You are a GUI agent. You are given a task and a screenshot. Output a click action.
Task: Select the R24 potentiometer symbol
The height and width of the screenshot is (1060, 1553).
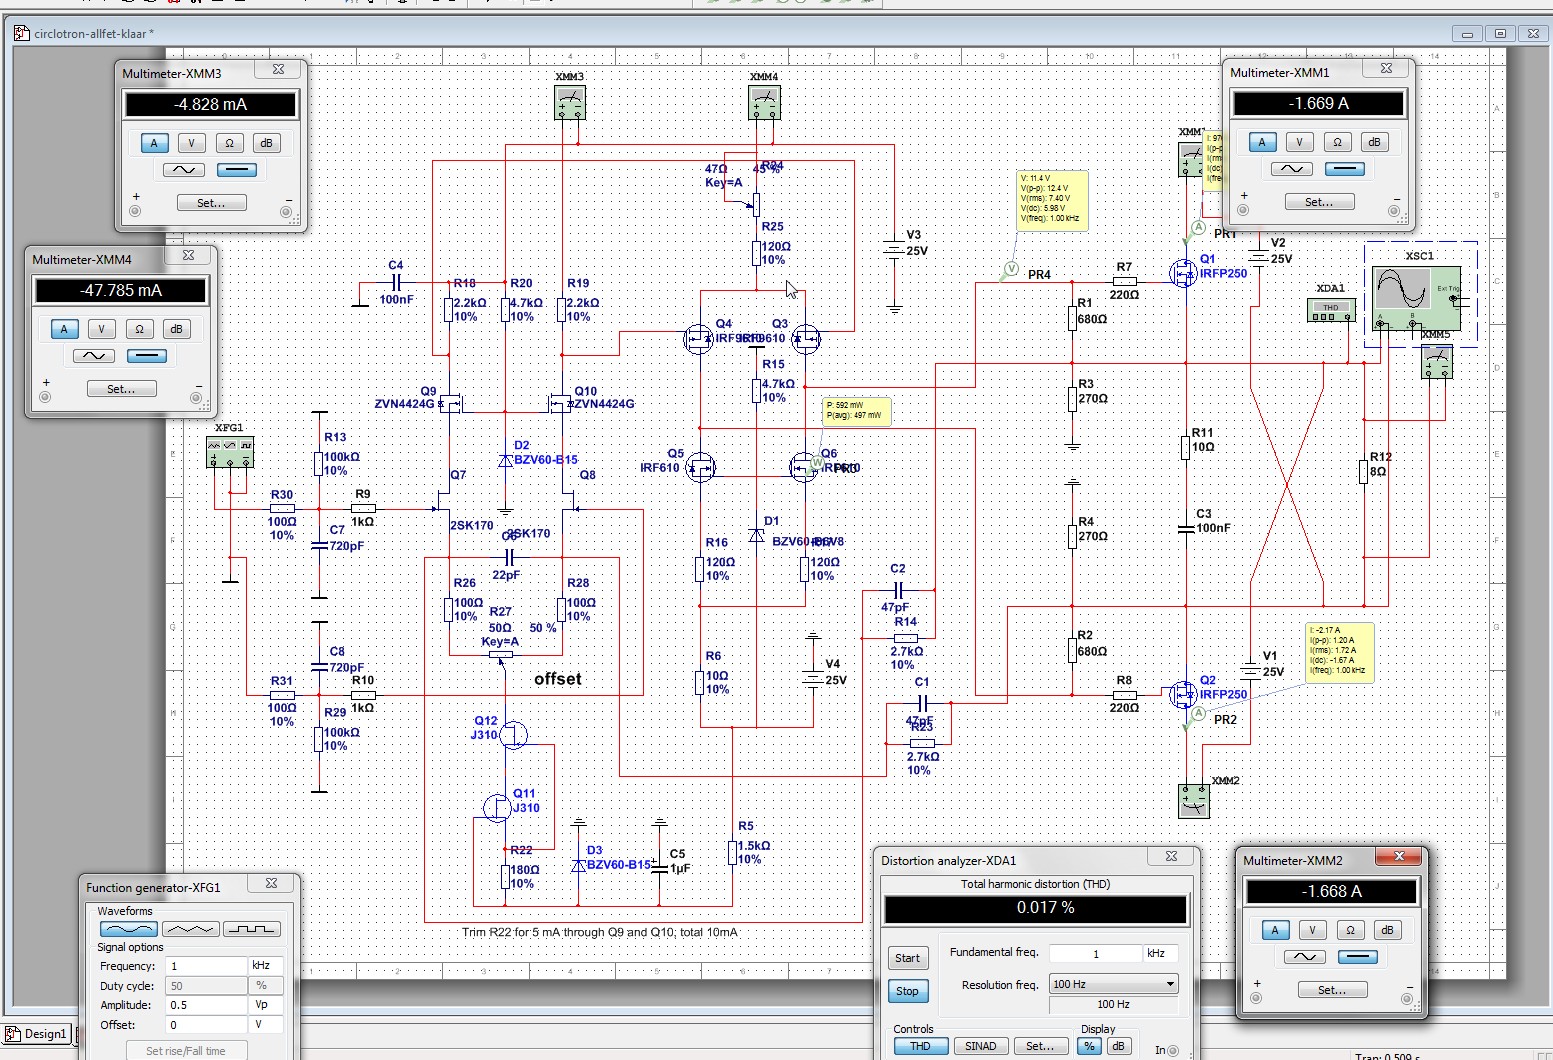pos(756,204)
